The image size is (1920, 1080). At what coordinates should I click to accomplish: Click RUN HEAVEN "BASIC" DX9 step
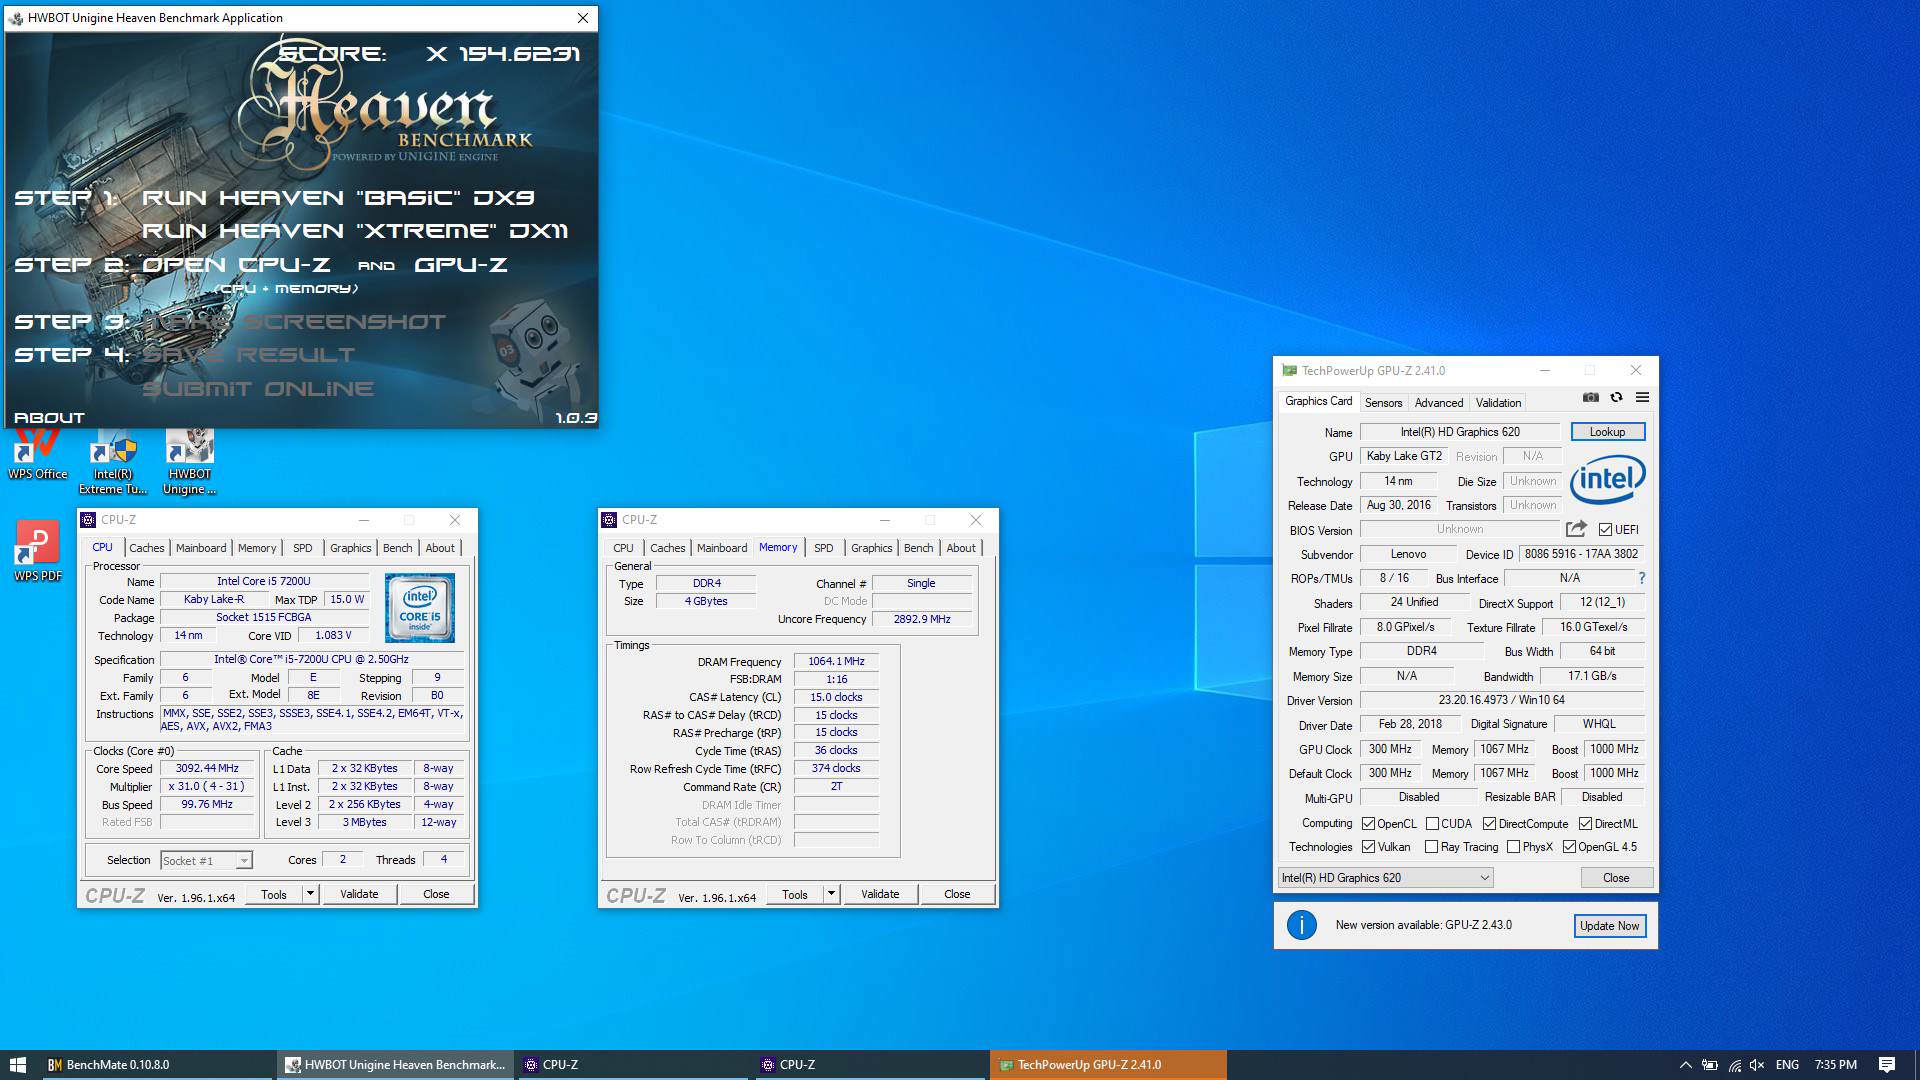coord(338,198)
